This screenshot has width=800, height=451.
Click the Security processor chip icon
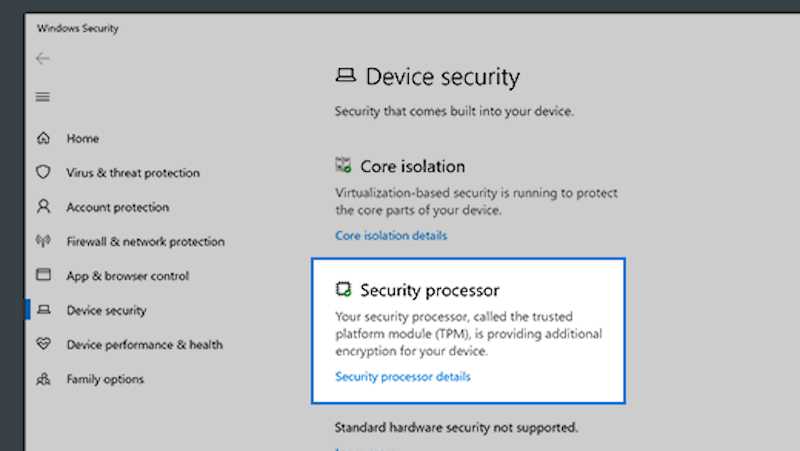(x=344, y=290)
